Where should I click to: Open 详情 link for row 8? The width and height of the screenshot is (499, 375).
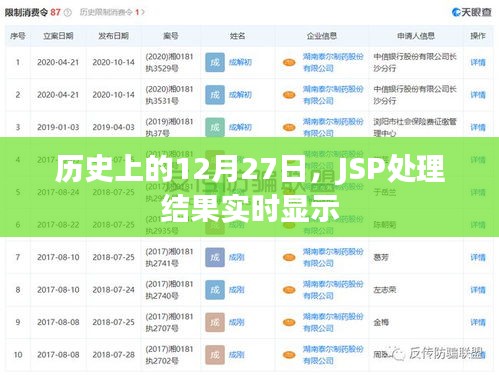pos(478,290)
